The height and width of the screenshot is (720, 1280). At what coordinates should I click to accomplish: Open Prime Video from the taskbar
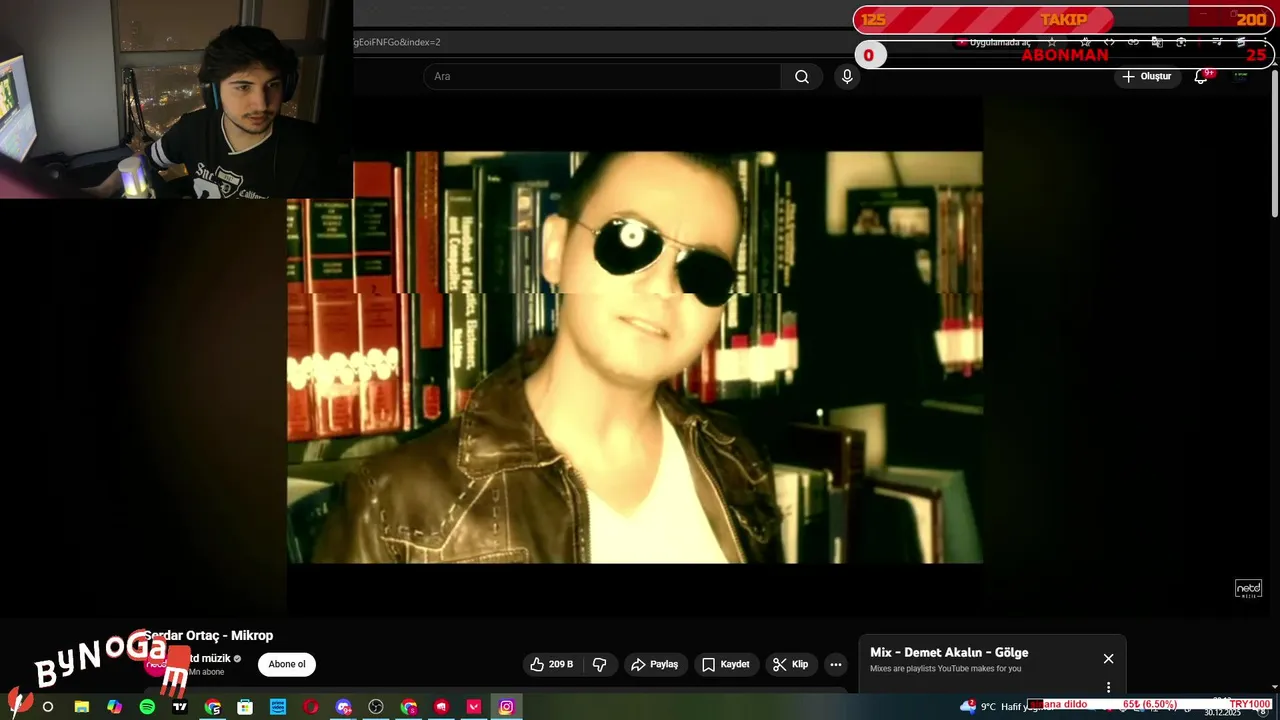278,707
